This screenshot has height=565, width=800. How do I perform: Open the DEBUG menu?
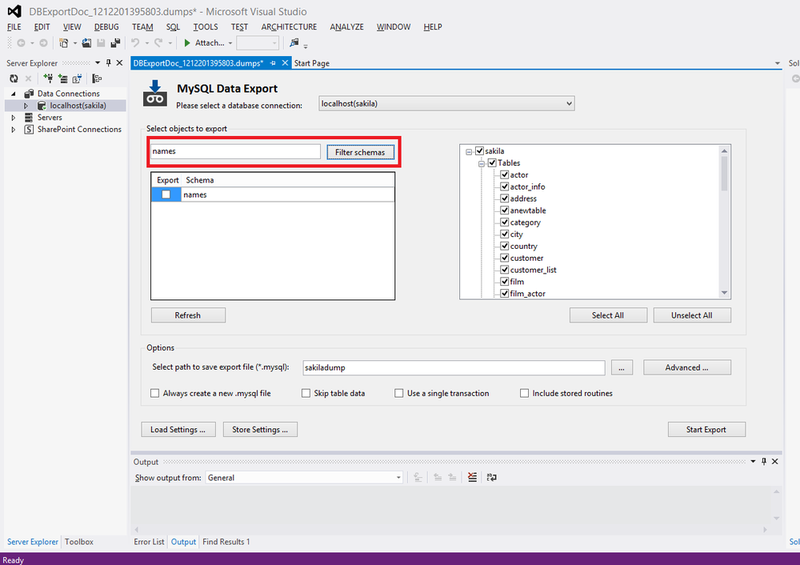click(106, 27)
